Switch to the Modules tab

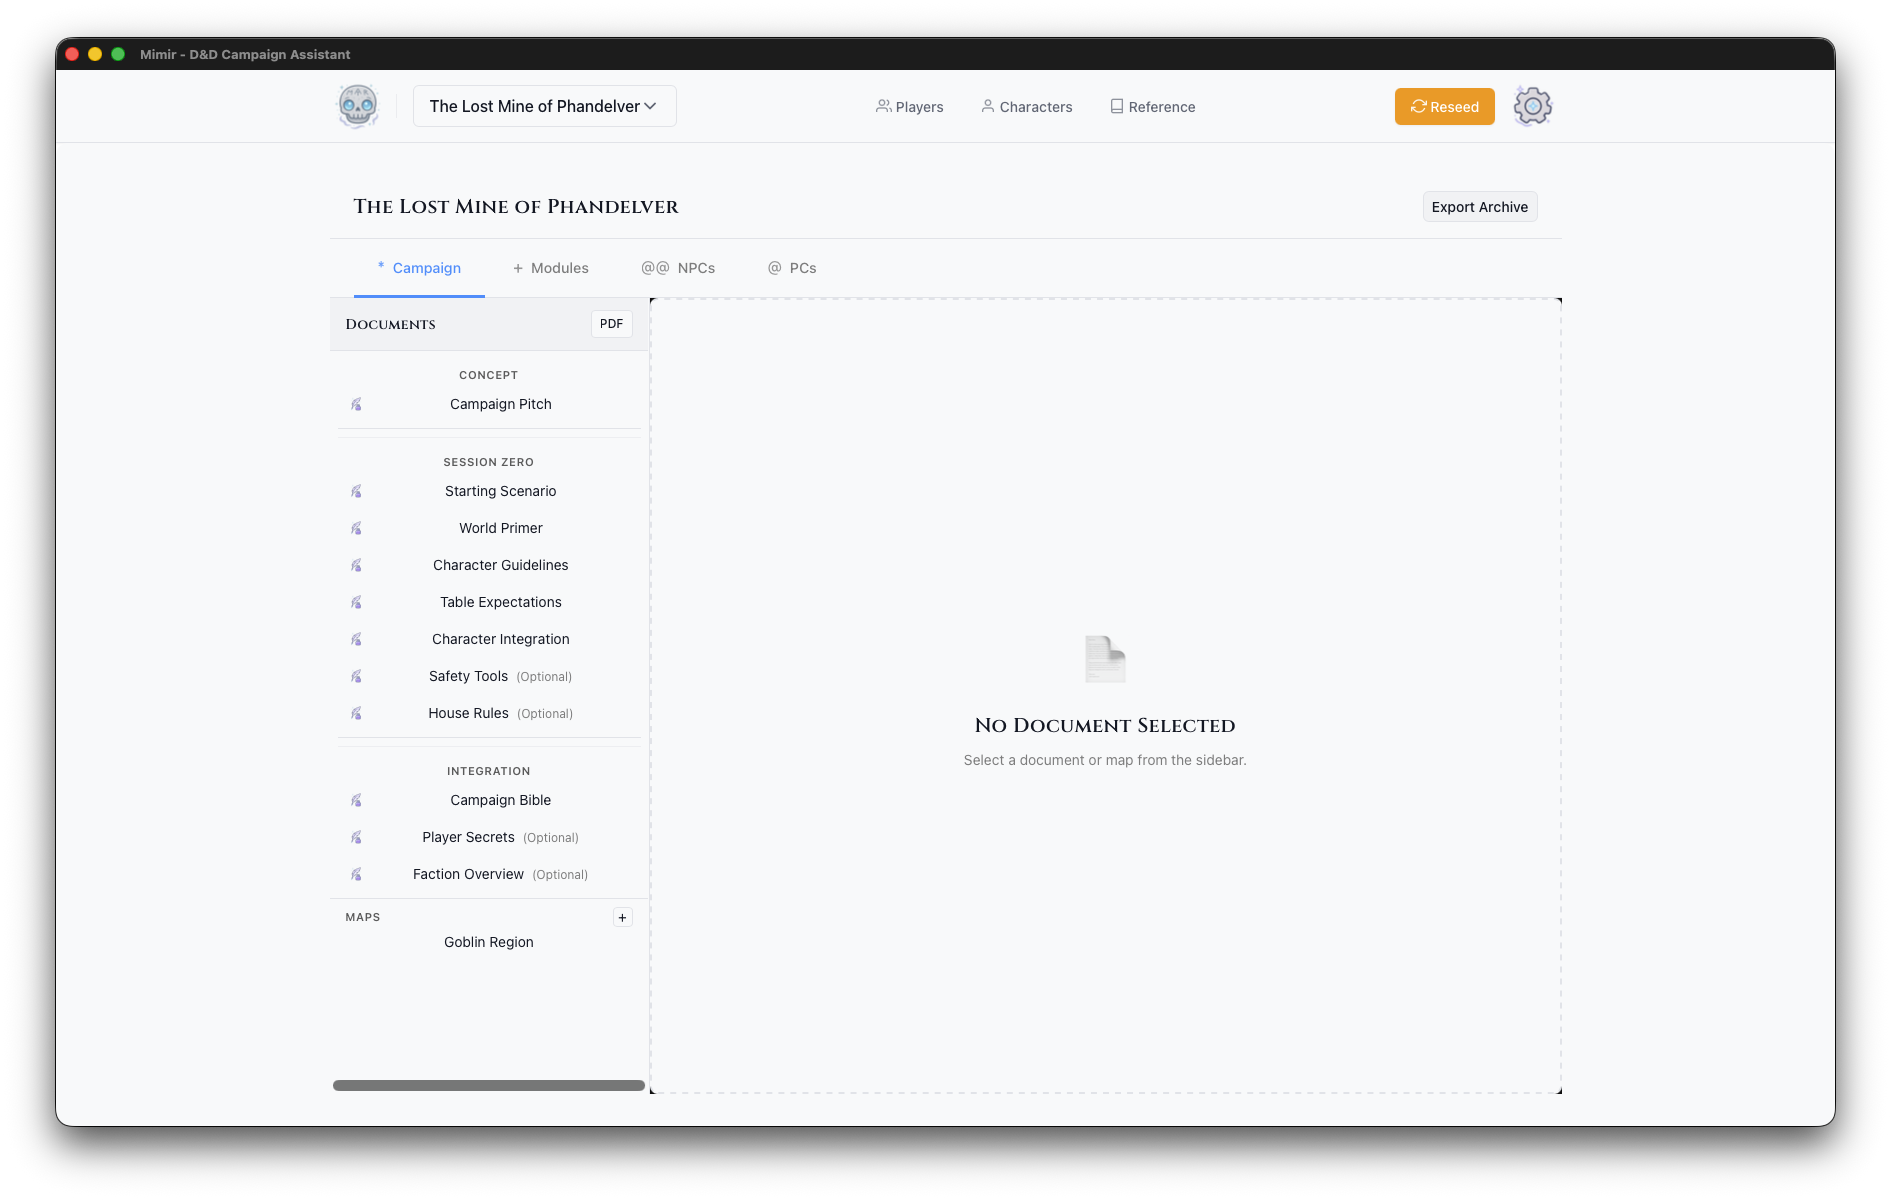coord(551,268)
